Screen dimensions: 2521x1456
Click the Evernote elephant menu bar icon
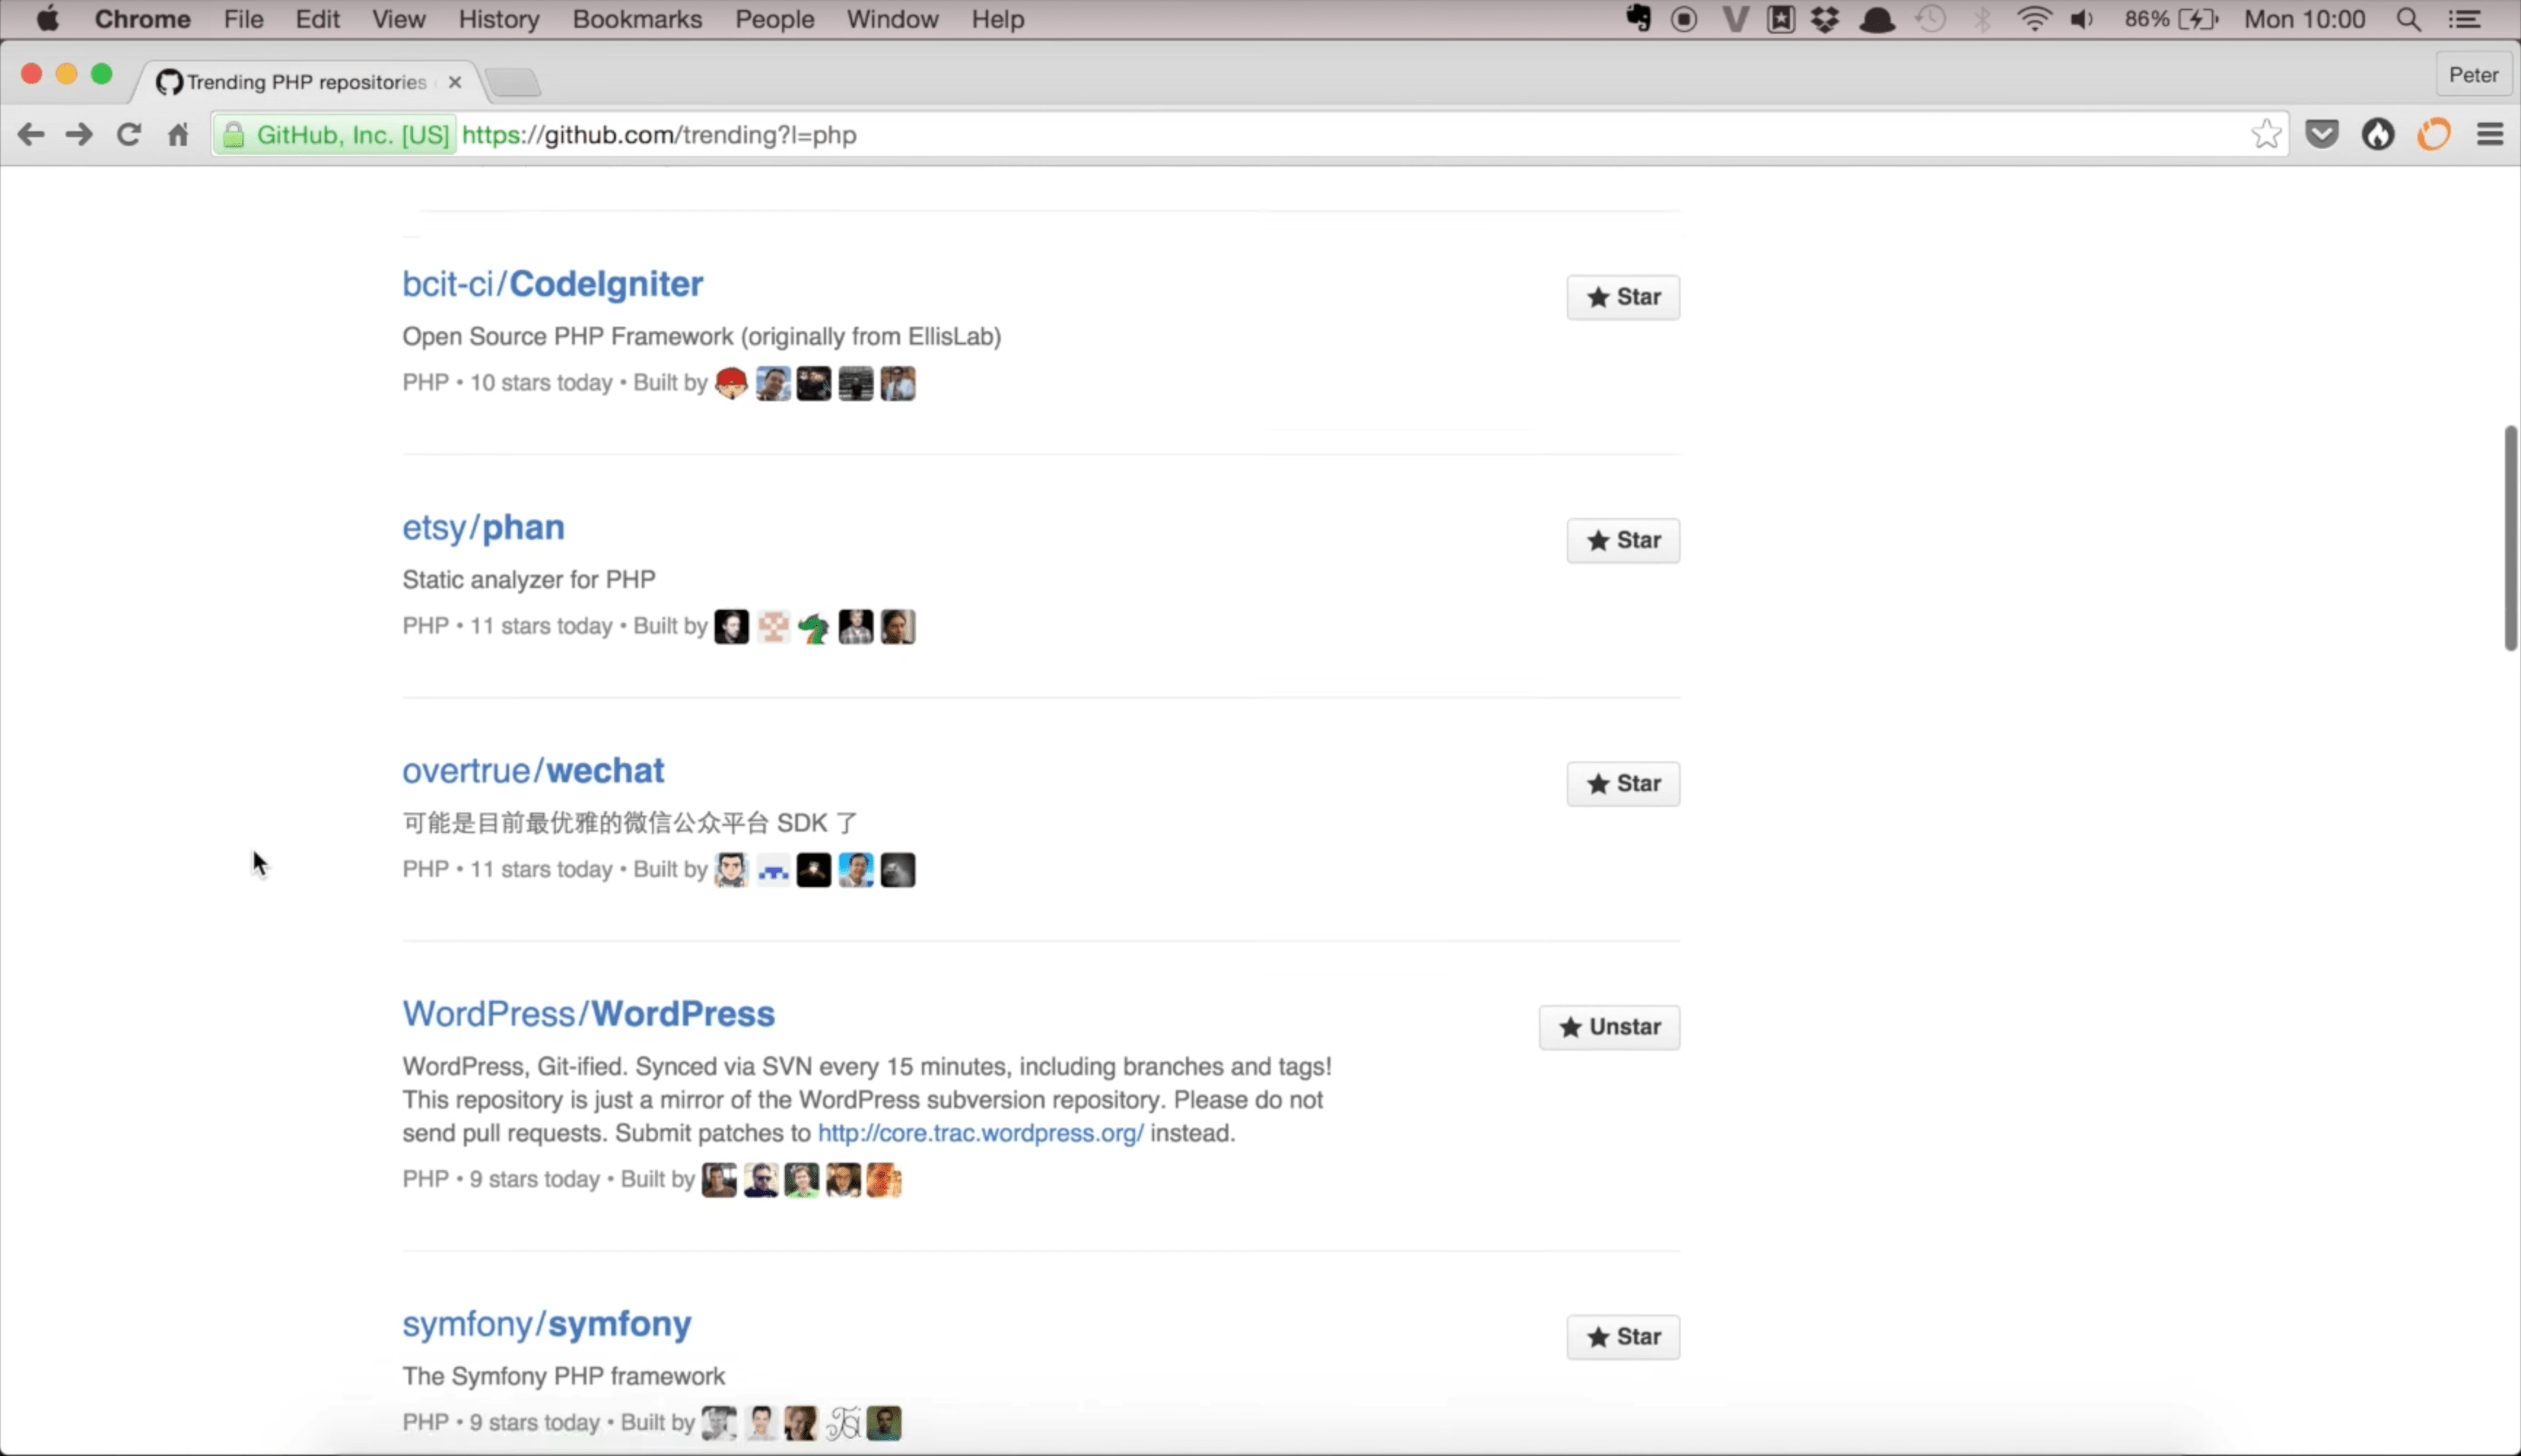[x=1638, y=19]
